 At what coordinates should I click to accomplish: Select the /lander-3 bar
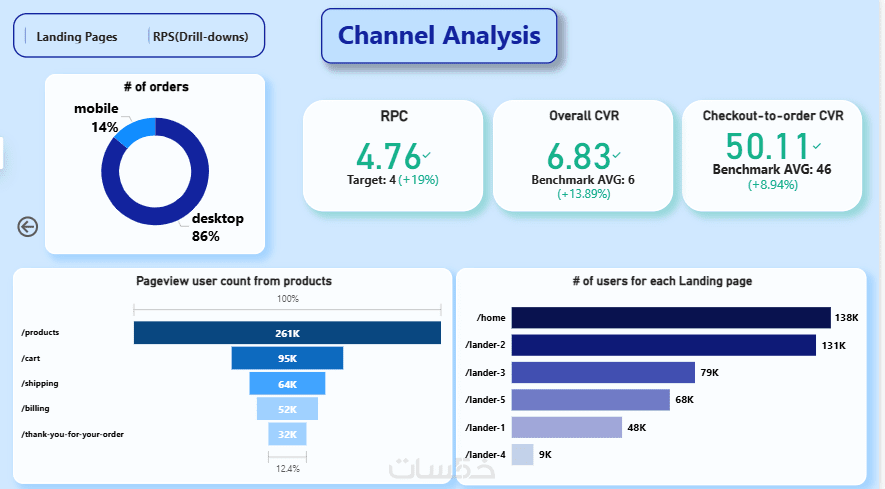(x=603, y=373)
